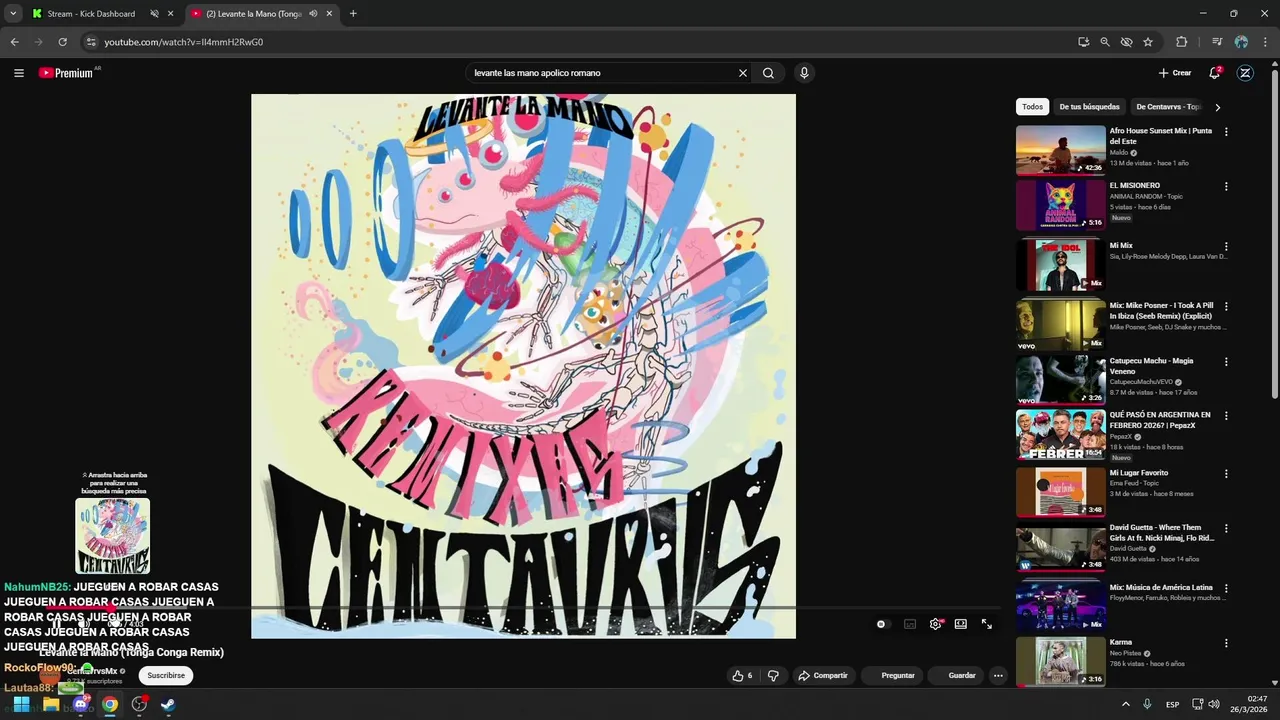1280x720 pixels.
Task: Run search with the magnifier button
Action: (768, 73)
